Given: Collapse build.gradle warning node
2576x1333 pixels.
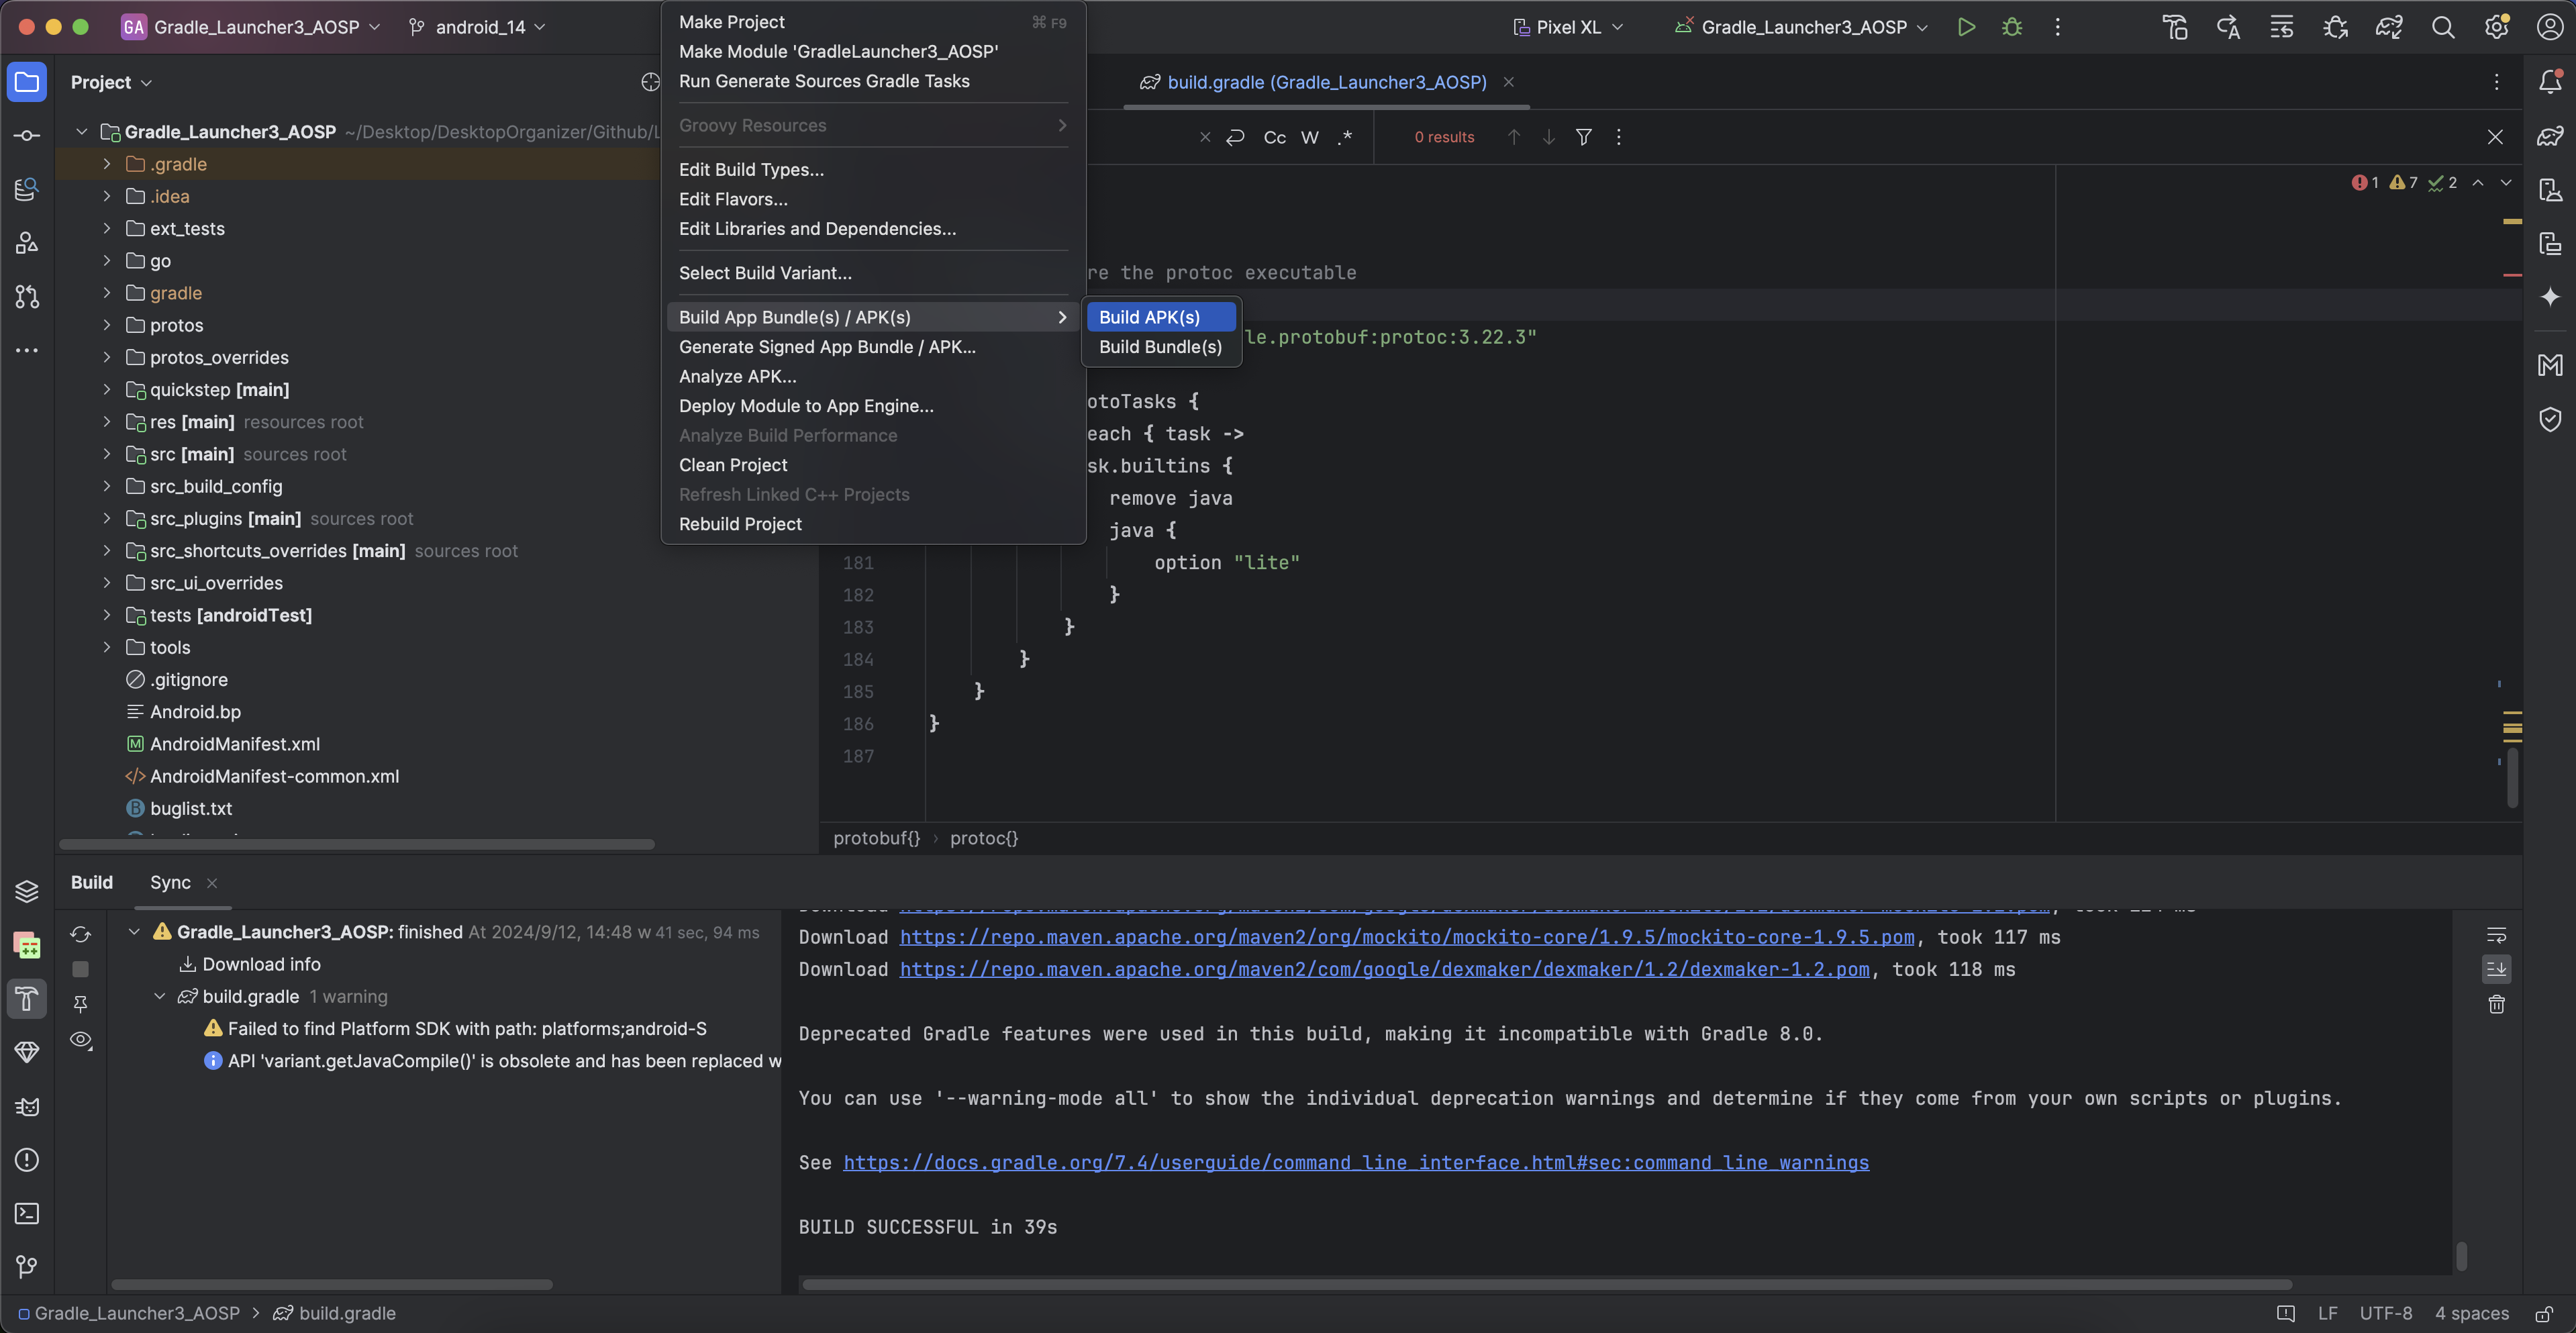Looking at the screenshot, I should (x=159, y=997).
